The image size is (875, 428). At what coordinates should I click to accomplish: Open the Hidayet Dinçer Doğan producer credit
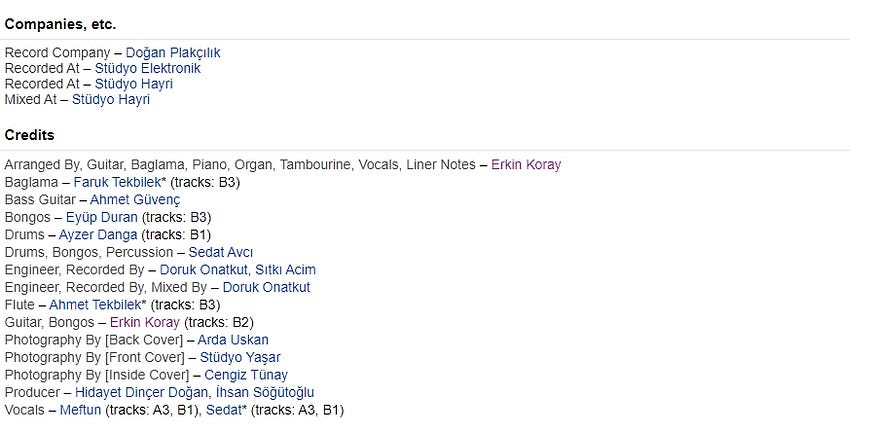[141, 392]
